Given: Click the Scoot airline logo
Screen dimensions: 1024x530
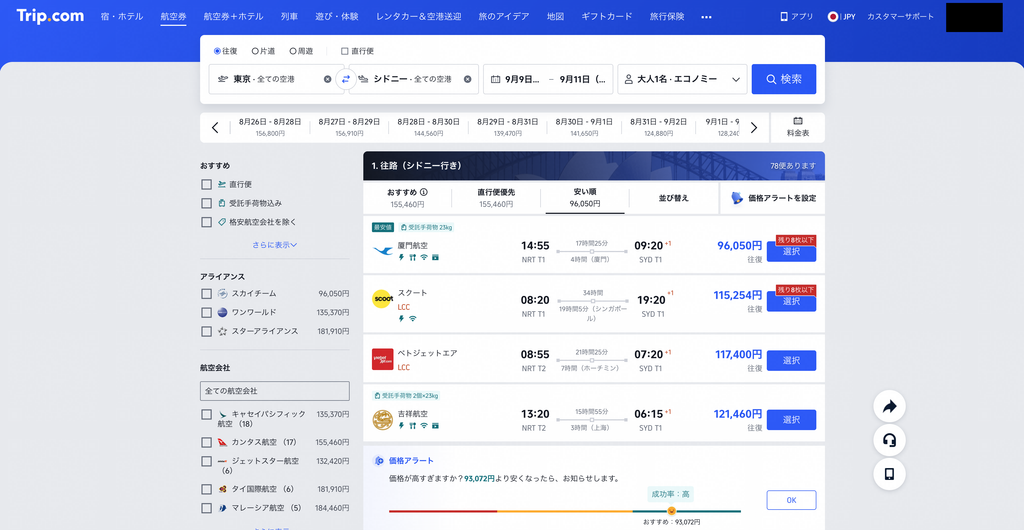Looking at the screenshot, I should [x=383, y=298].
